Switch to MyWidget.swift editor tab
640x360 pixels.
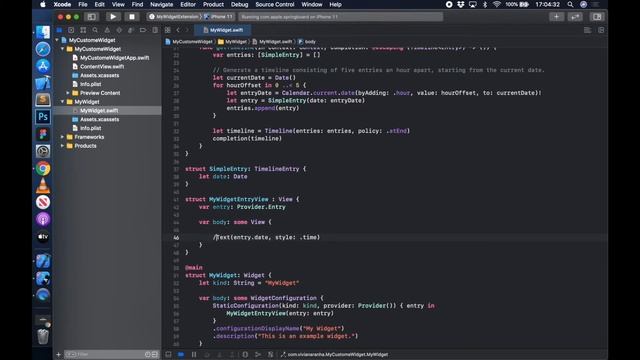[222, 30]
